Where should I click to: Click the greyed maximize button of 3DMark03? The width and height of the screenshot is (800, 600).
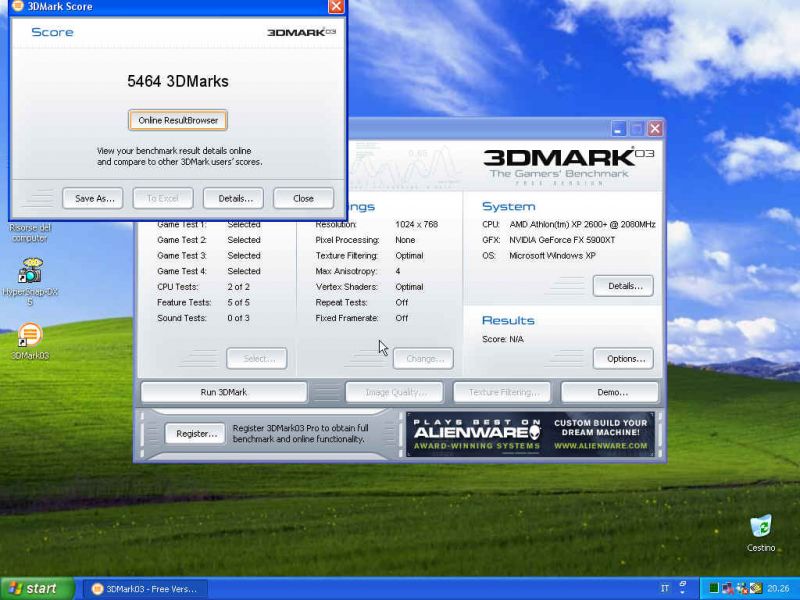[x=637, y=129]
